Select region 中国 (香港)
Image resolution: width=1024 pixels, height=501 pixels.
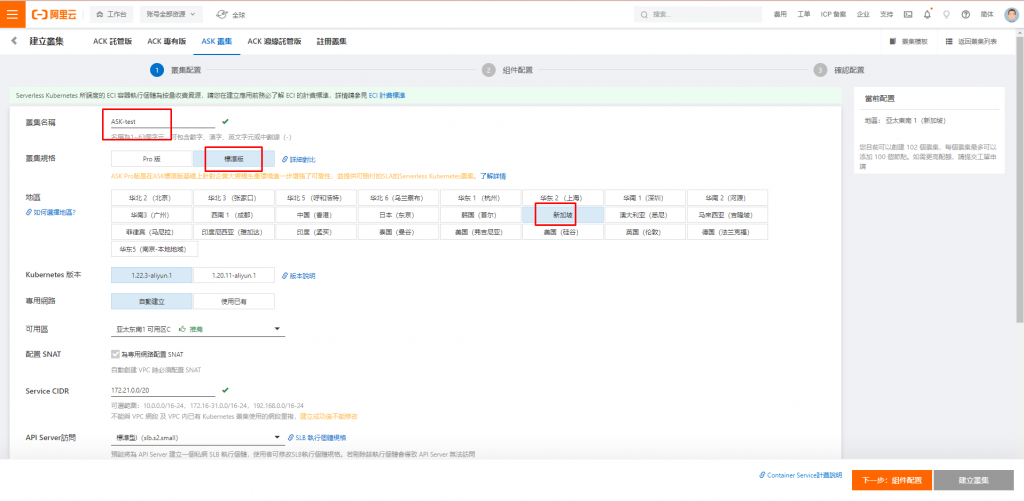(x=316, y=214)
